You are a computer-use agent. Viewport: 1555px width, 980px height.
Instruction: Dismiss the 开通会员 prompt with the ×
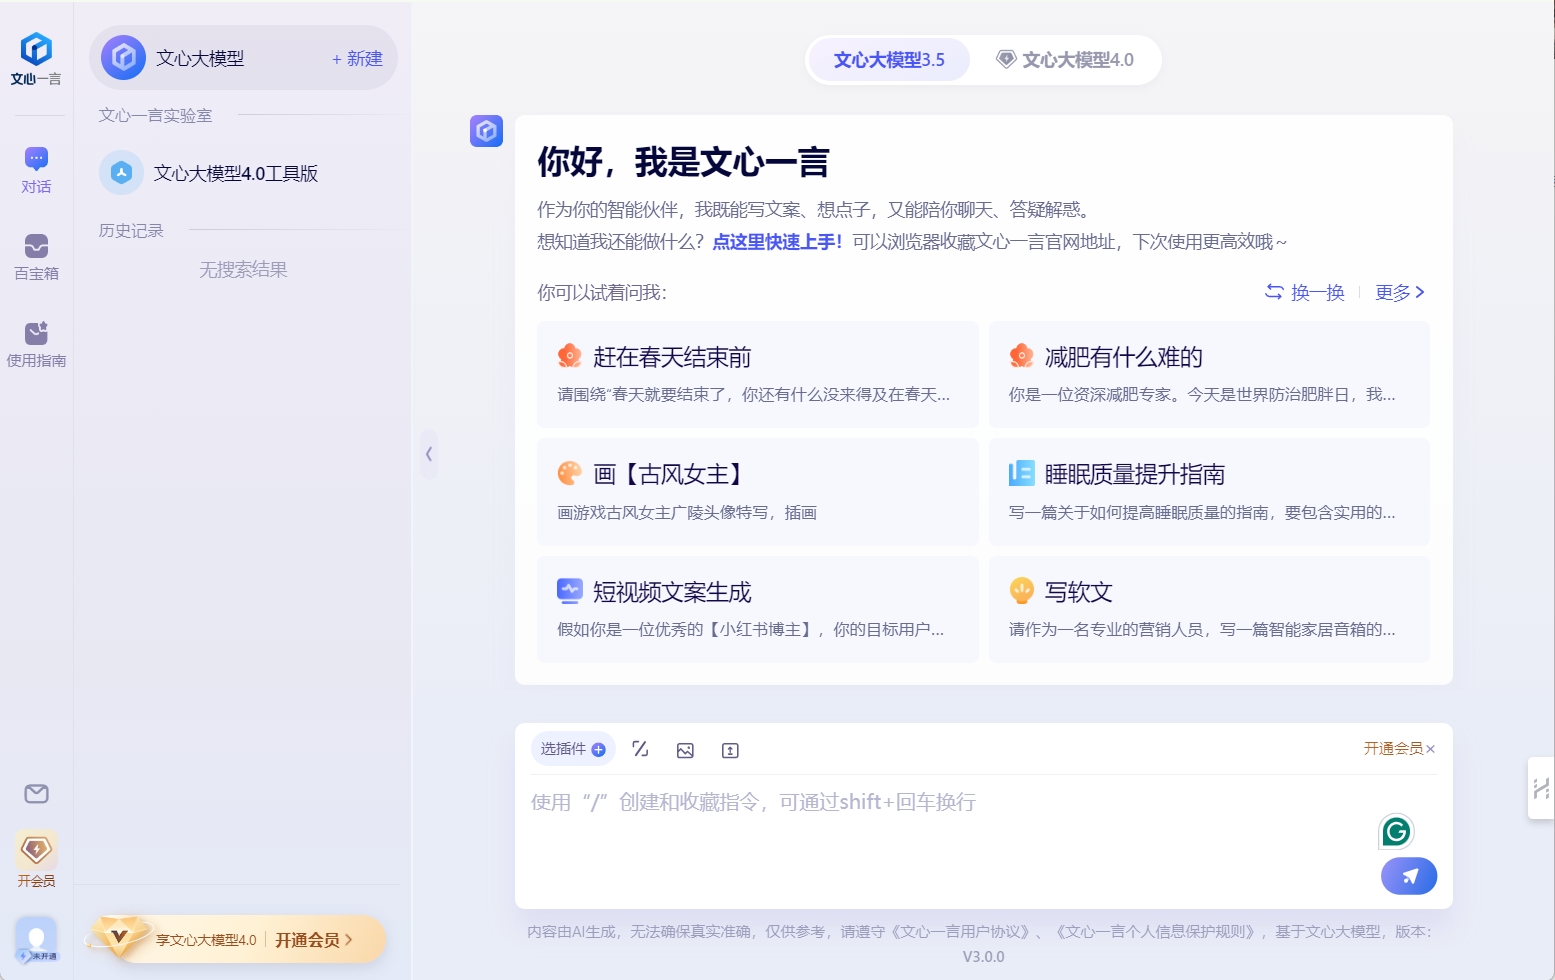pos(1431,749)
